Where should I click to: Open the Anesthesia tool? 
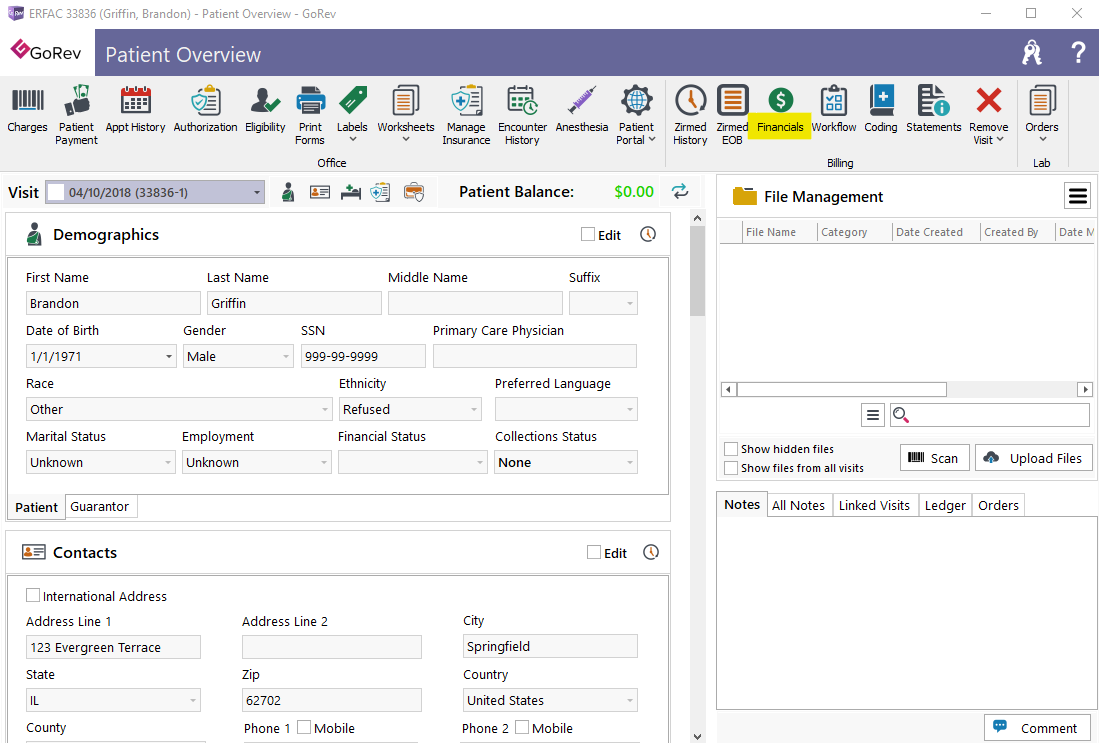(582, 109)
